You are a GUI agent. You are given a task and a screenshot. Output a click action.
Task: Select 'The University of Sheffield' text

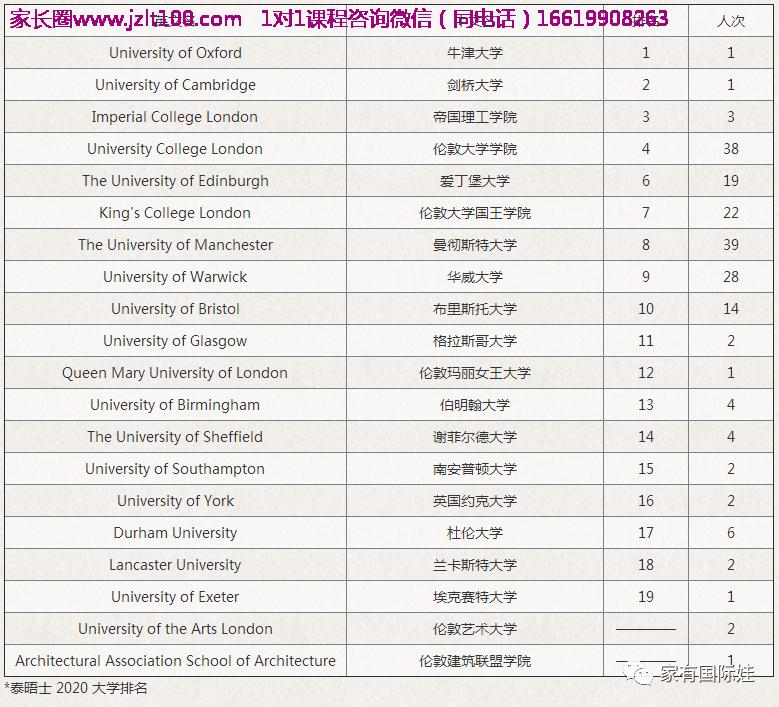click(175, 437)
